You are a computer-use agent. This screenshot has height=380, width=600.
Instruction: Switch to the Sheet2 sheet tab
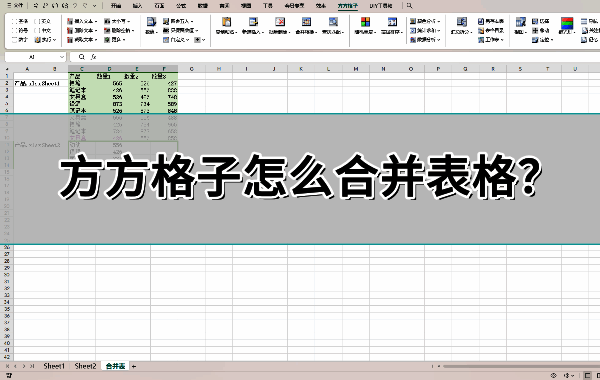85,366
